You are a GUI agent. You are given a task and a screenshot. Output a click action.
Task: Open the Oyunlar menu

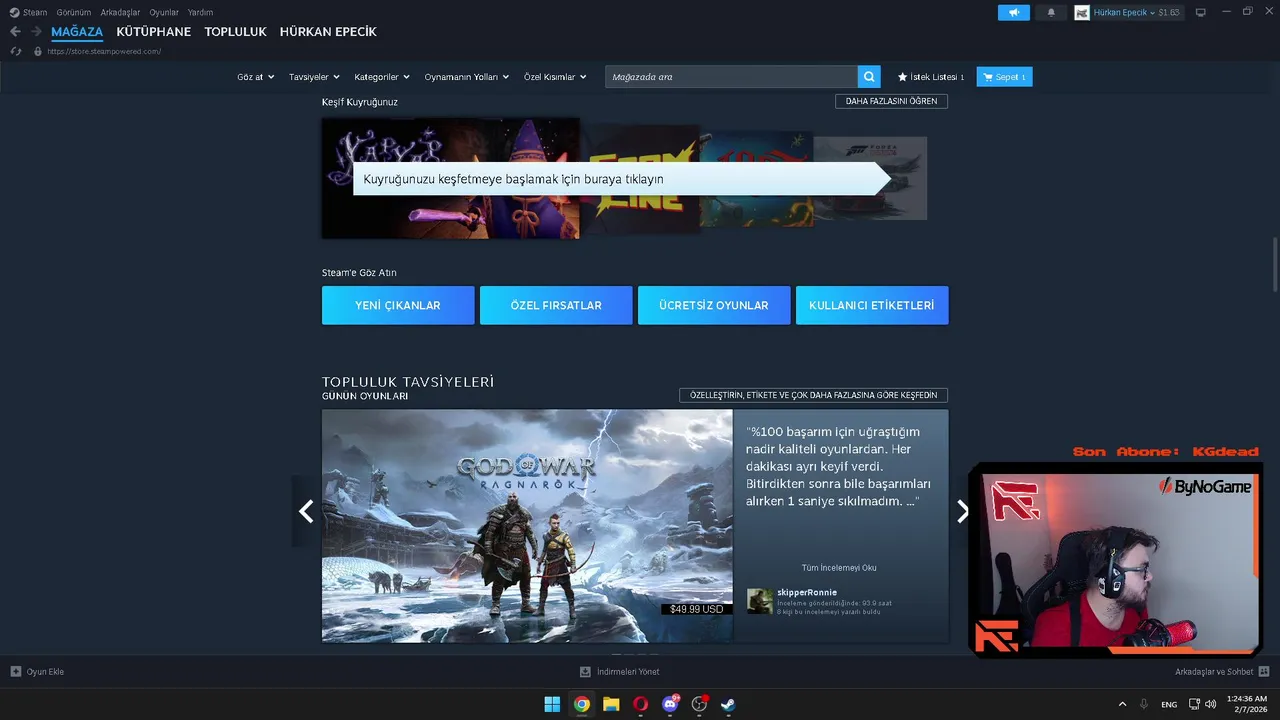pos(164,12)
